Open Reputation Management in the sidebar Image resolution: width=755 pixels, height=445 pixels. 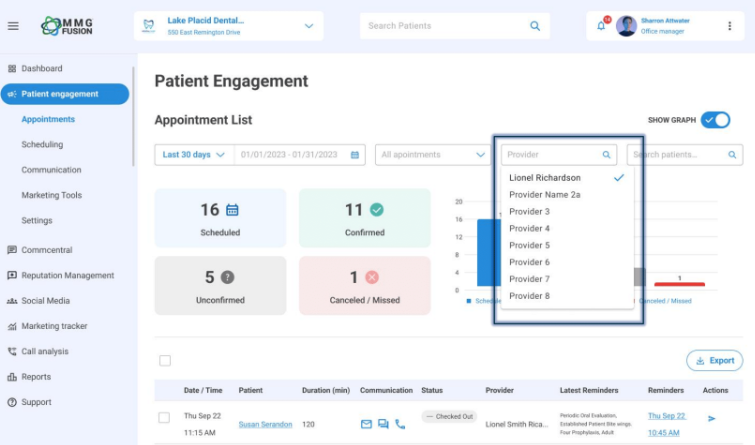(x=68, y=275)
